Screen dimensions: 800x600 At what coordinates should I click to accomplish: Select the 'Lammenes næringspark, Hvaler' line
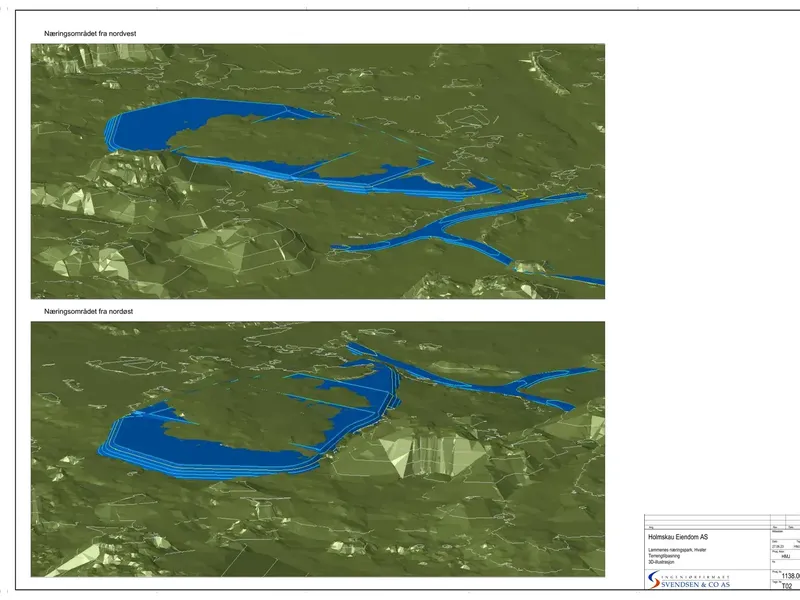point(677,550)
